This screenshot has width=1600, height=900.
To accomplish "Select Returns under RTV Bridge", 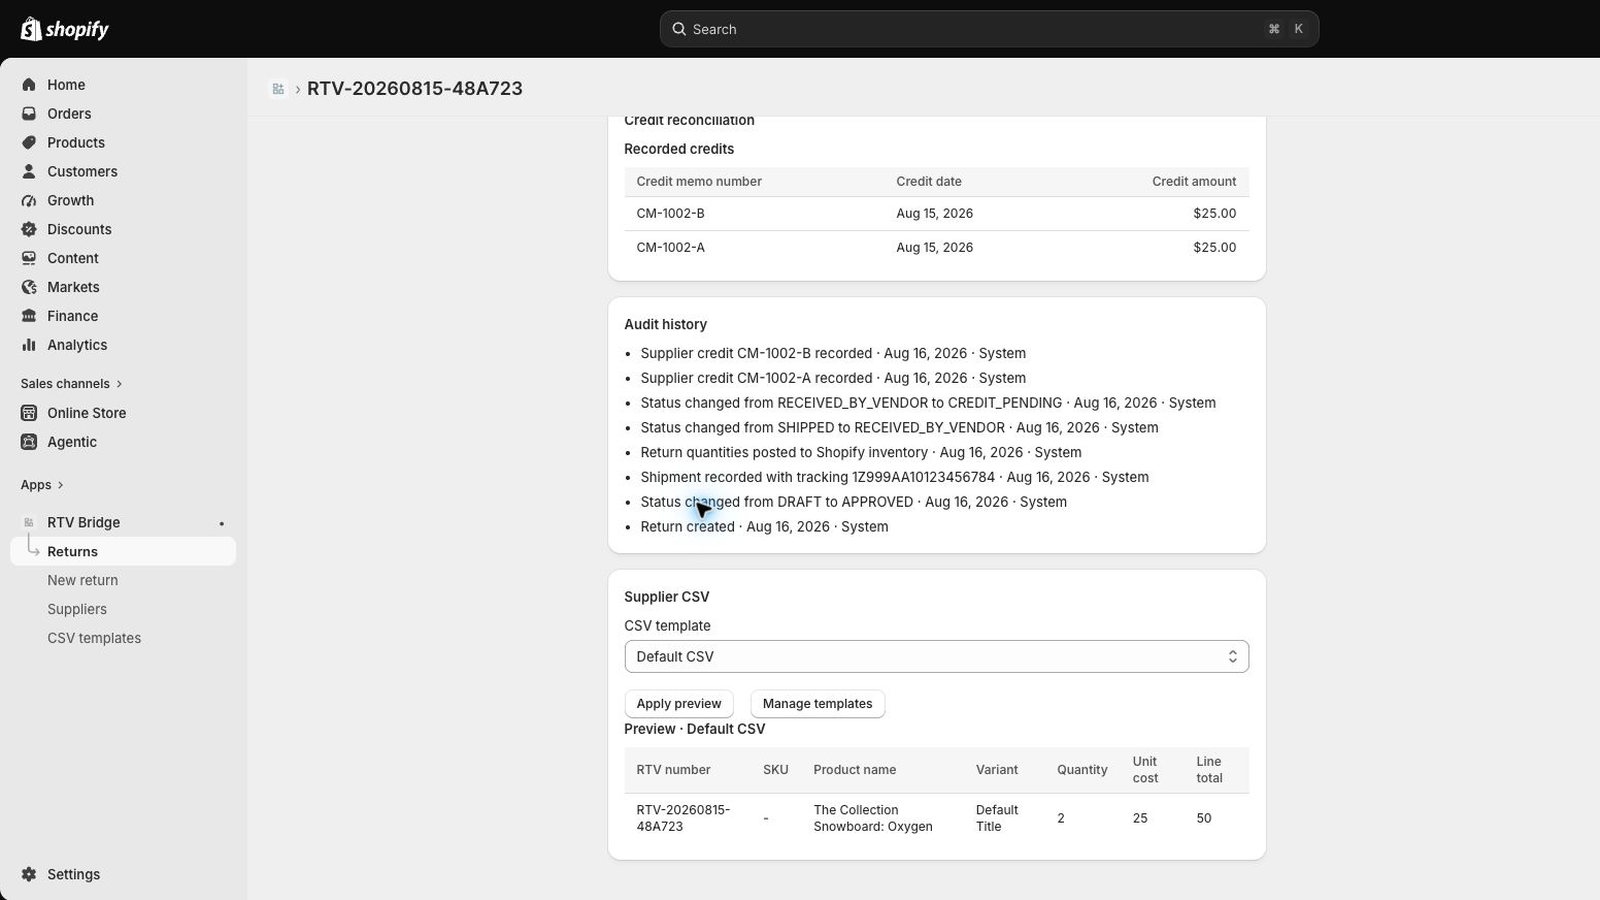I will tap(123, 552).
